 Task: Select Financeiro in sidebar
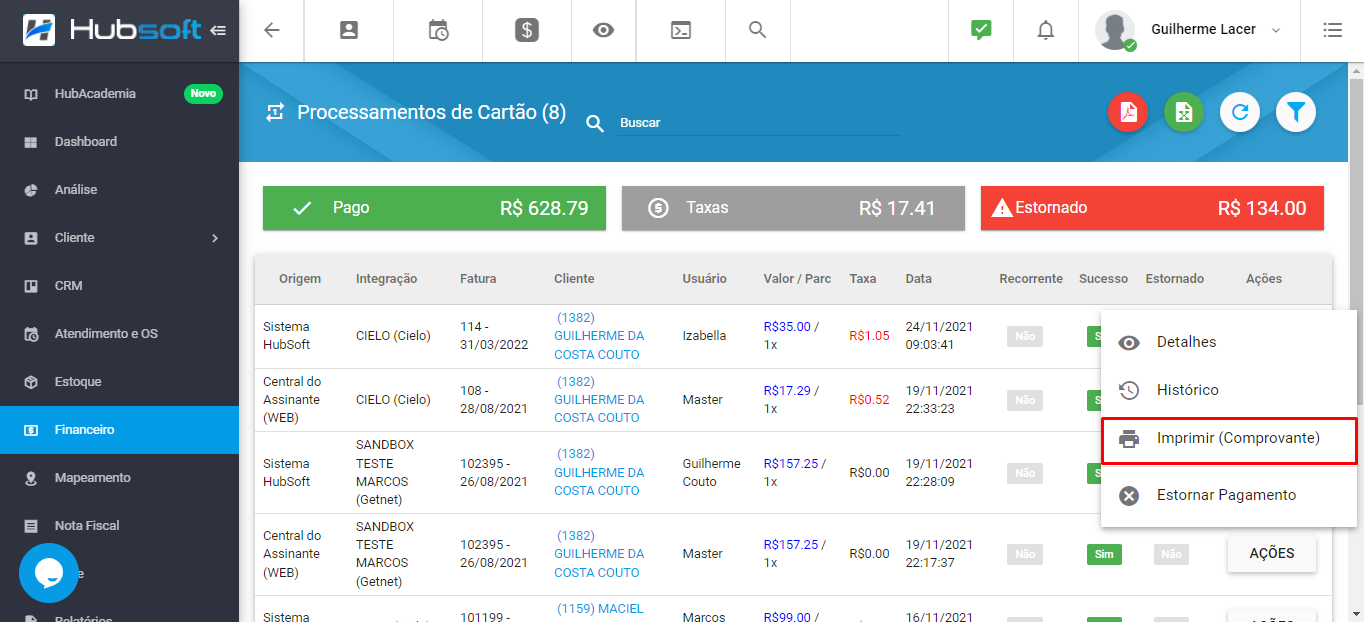120,430
